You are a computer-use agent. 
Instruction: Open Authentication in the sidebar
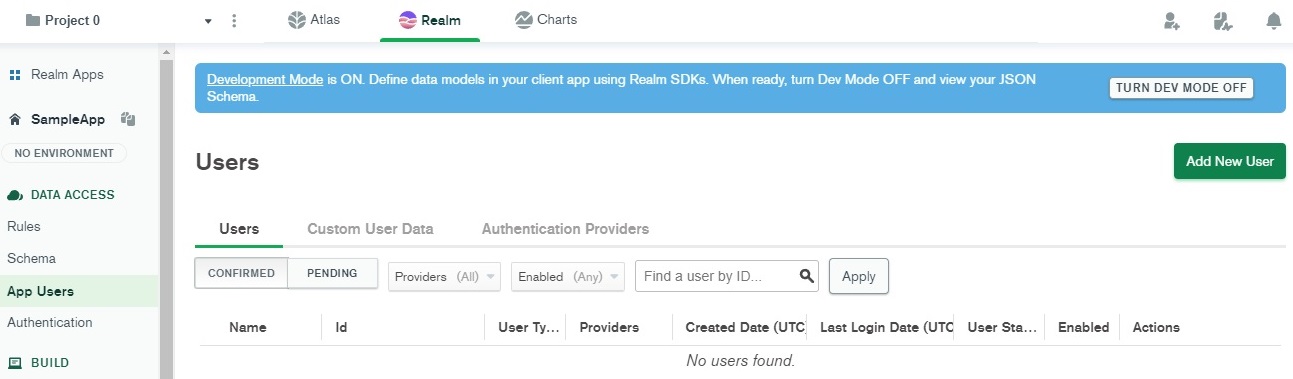[50, 323]
